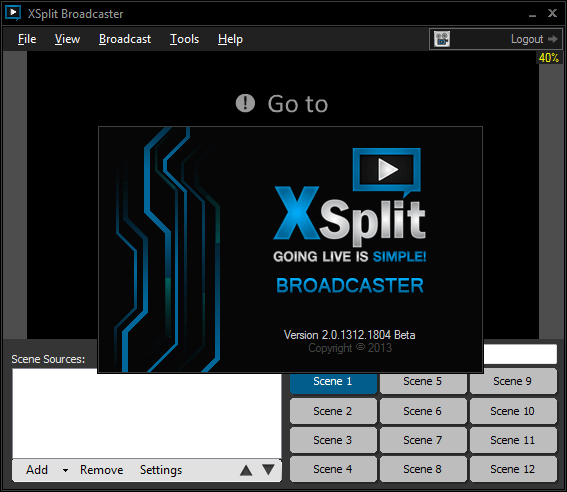
Task: Click the Add source button
Action: (37, 470)
